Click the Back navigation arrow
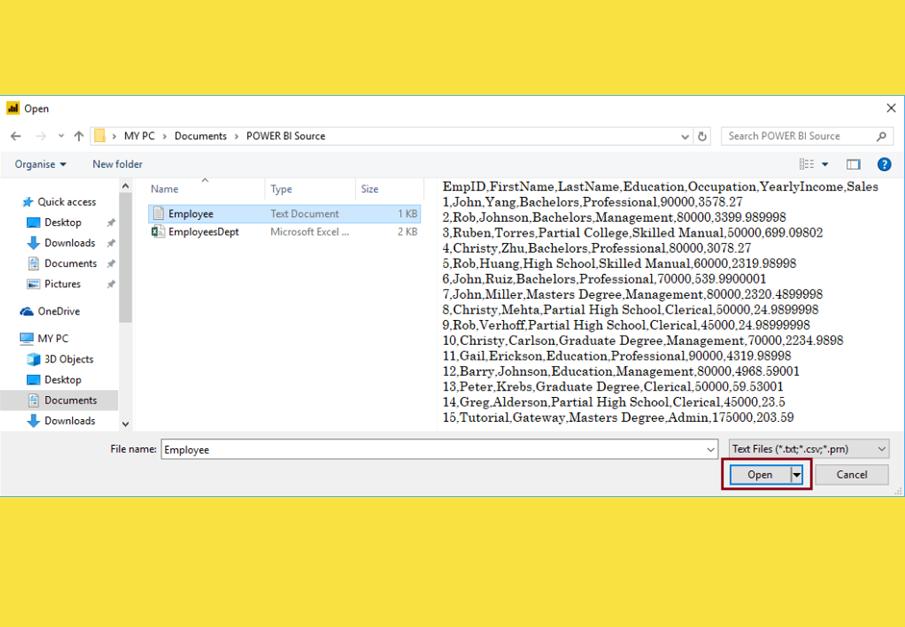This screenshot has height=627, width=905. [x=16, y=136]
